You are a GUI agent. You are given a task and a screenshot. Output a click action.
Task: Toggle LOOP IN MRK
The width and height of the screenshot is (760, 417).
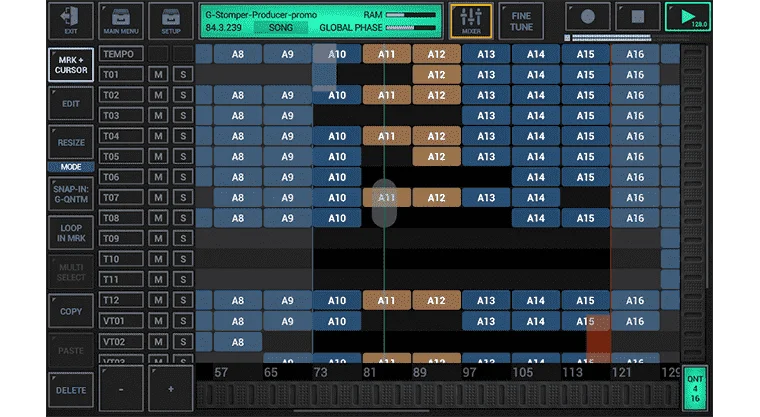pos(71,233)
